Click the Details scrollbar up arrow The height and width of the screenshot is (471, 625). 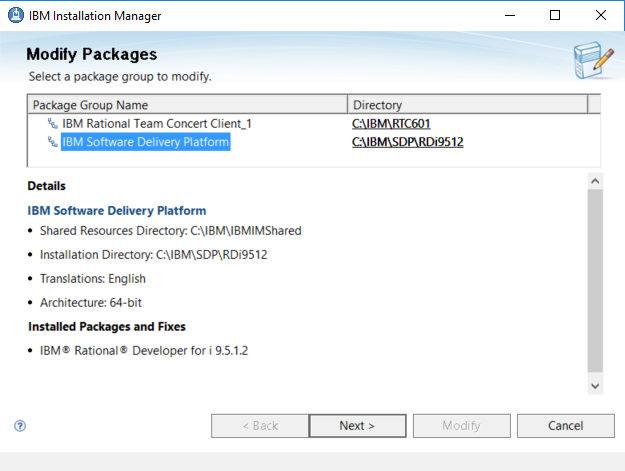(x=595, y=181)
